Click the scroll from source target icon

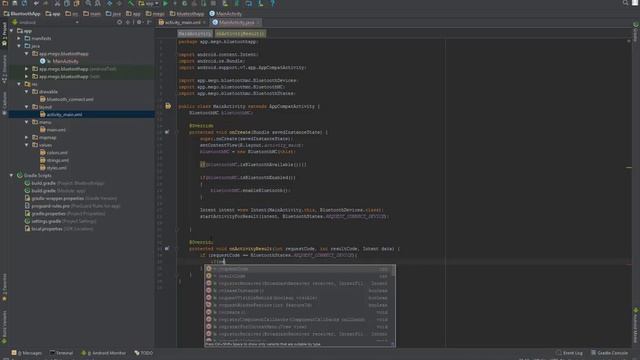click(119, 22)
